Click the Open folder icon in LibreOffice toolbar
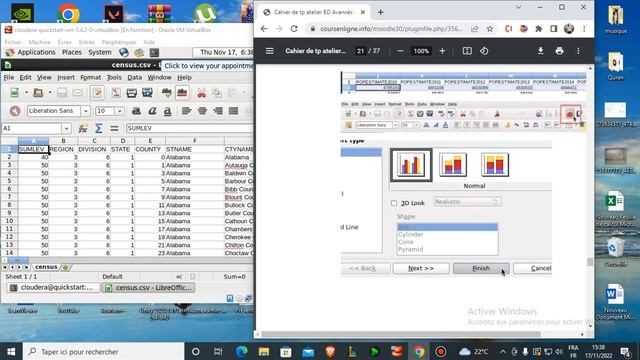 click(38, 93)
